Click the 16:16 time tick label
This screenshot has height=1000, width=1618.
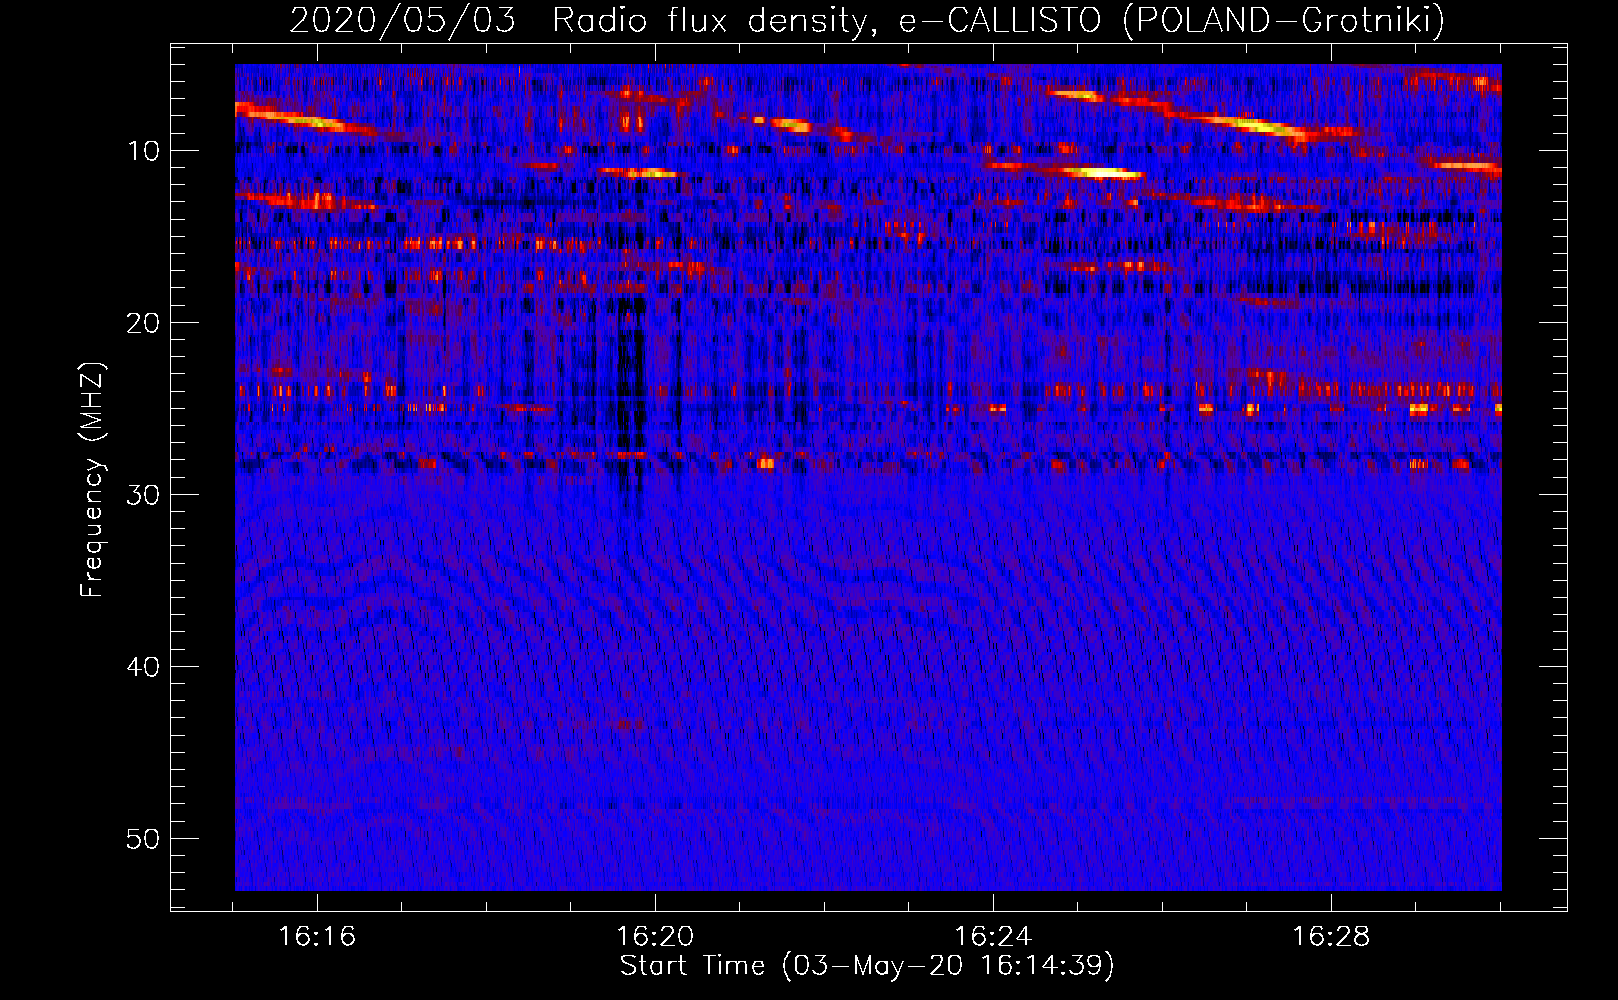tap(317, 937)
